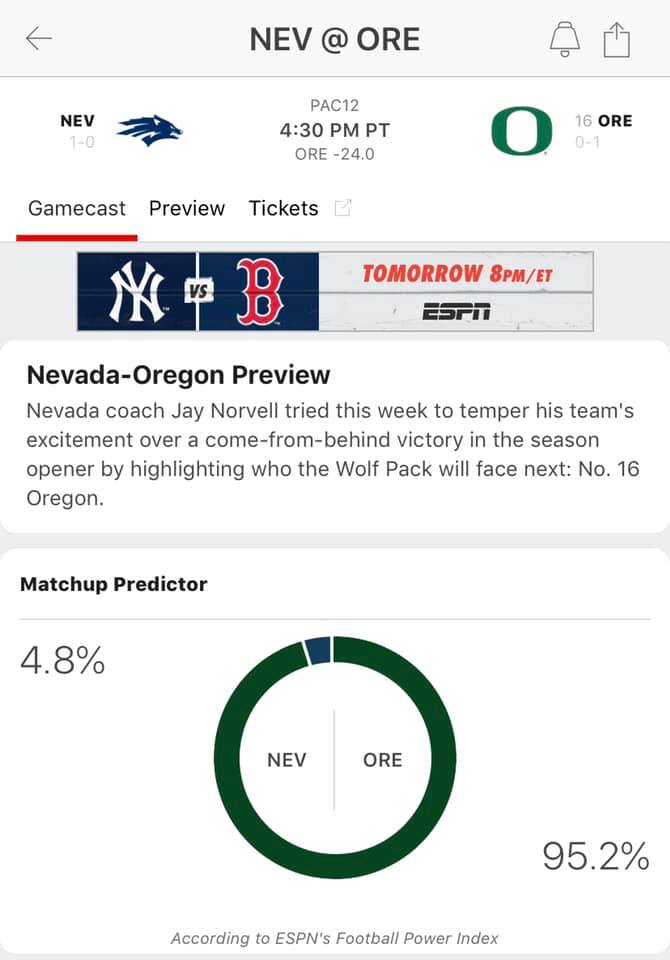The height and width of the screenshot is (960, 670).
Task: Tap the Red Sox logo in the banner
Action: [260, 291]
